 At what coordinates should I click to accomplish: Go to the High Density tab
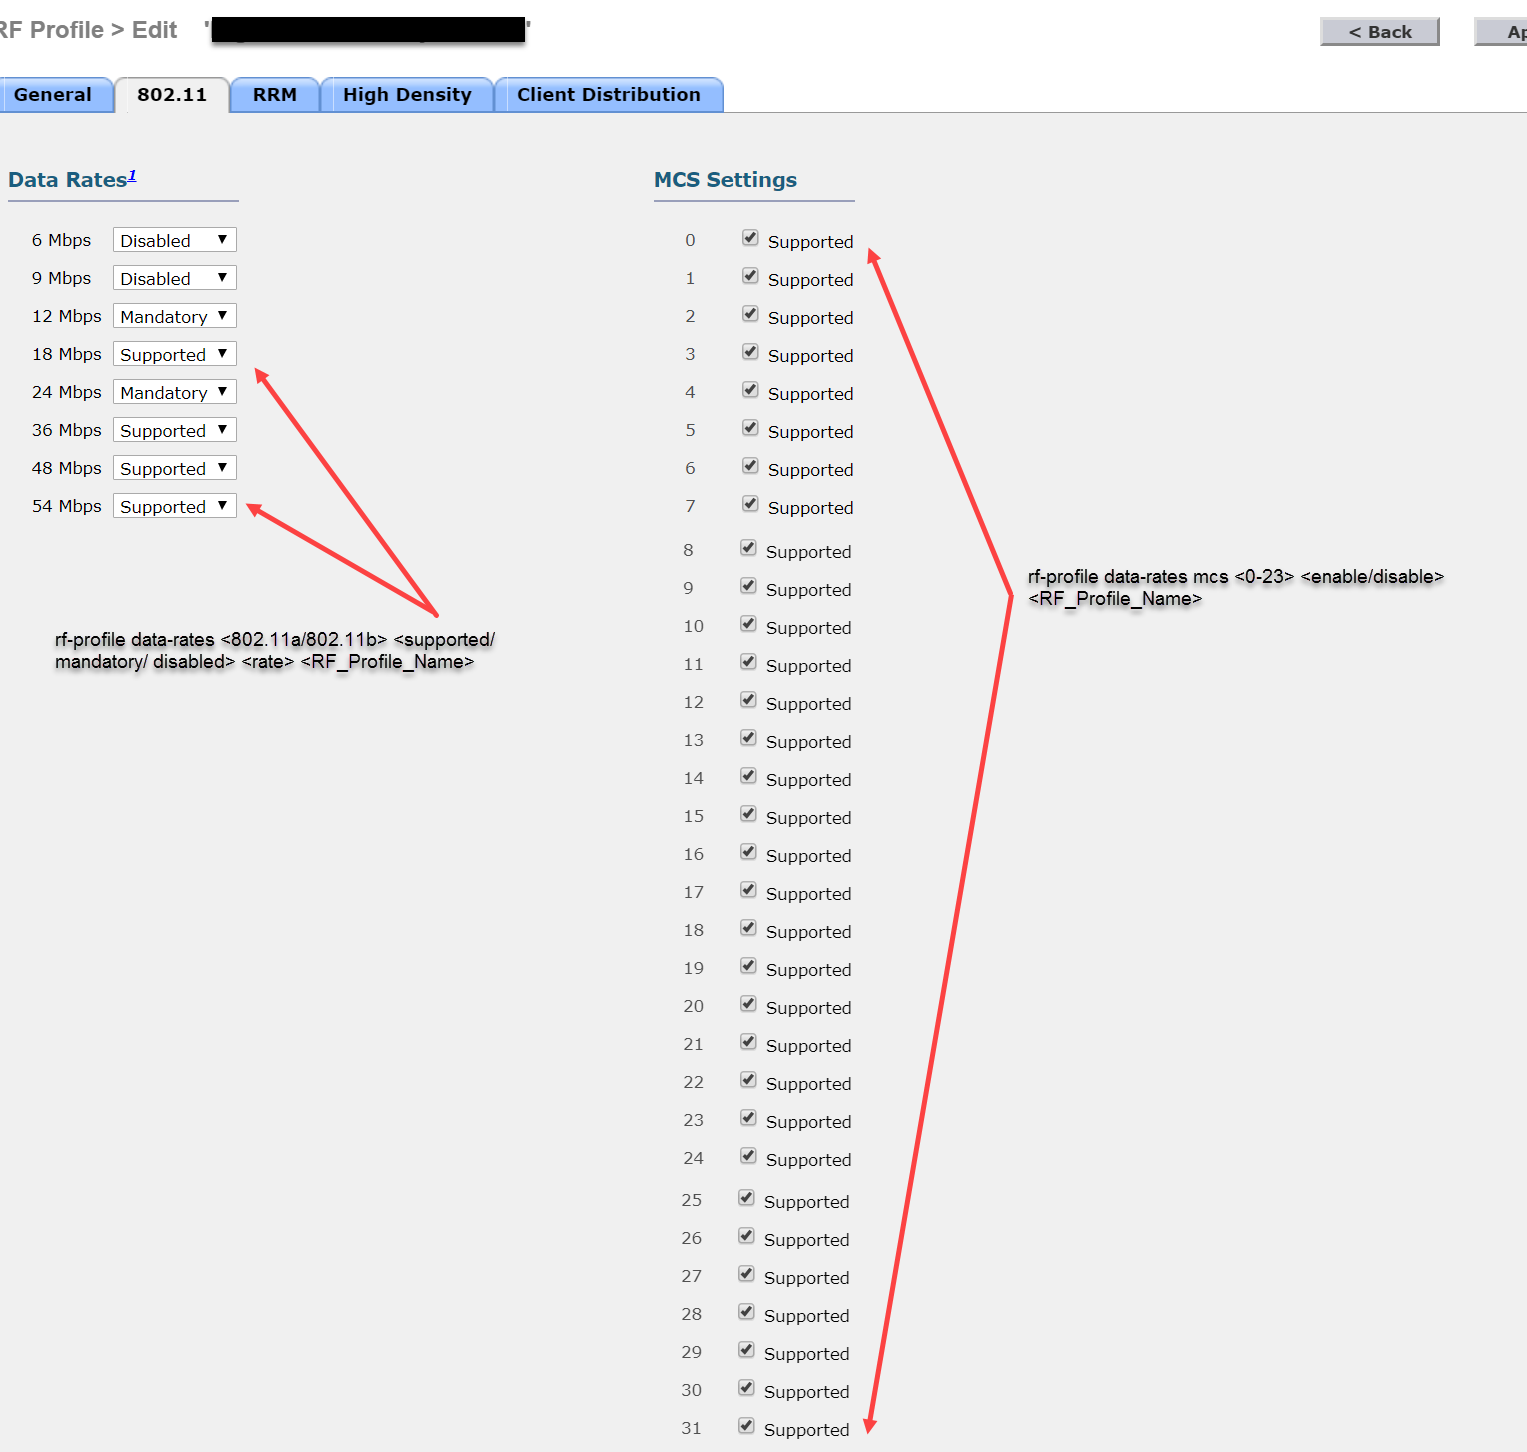(x=406, y=95)
